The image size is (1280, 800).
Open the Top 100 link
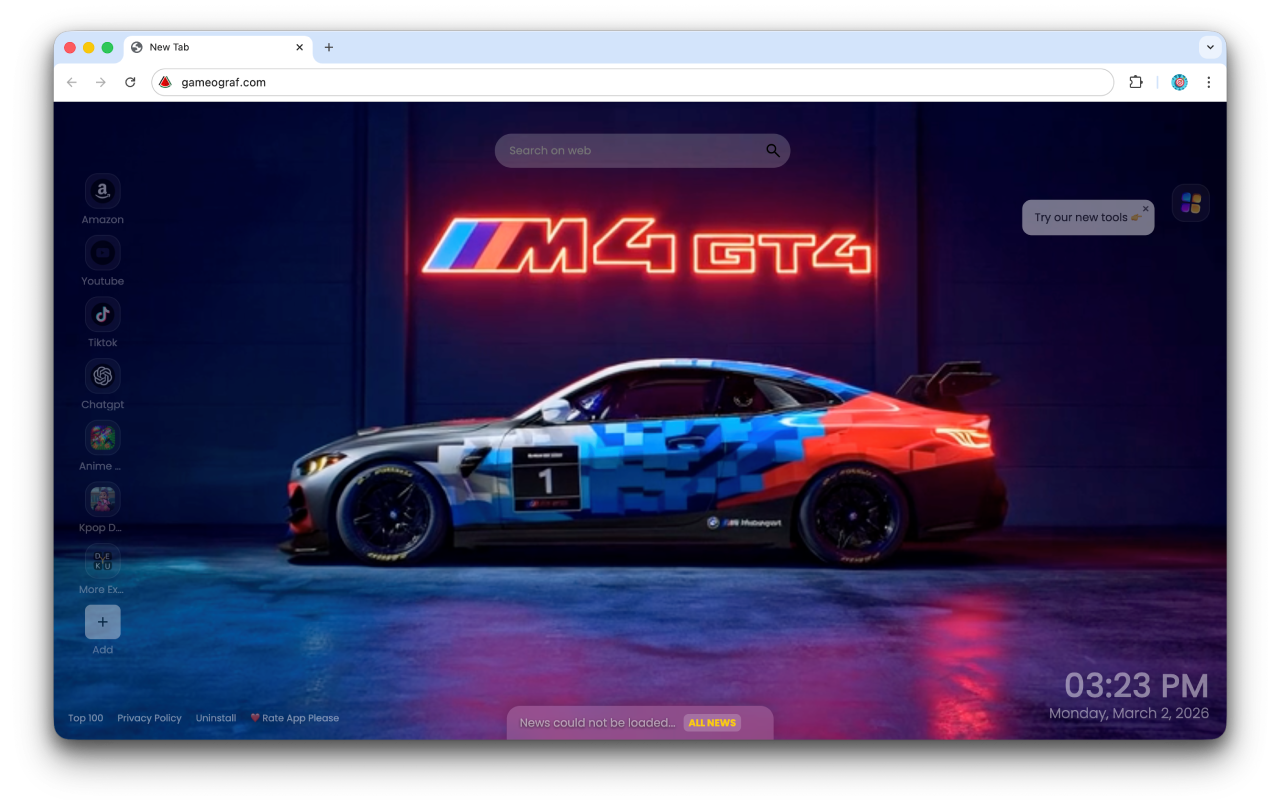(85, 717)
